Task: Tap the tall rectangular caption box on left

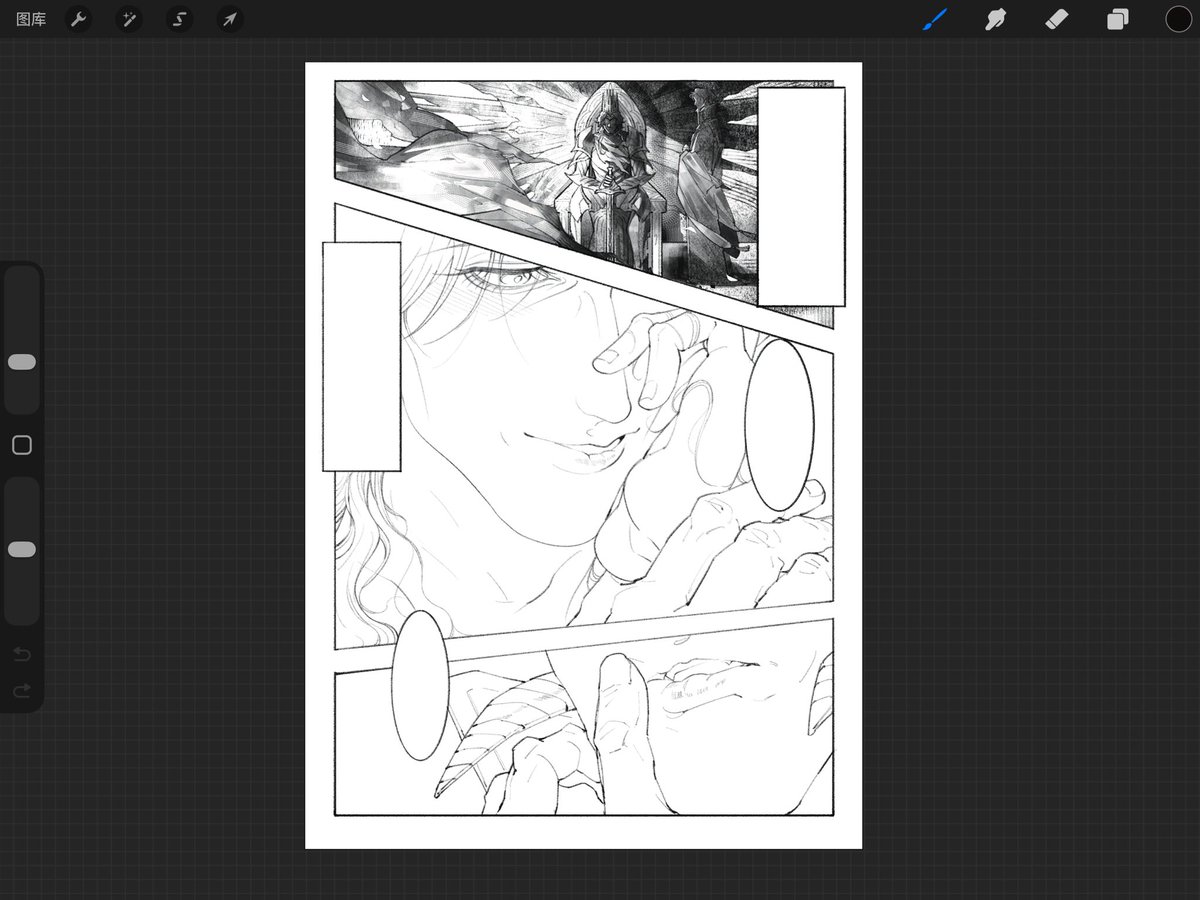Action: [x=361, y=356]
